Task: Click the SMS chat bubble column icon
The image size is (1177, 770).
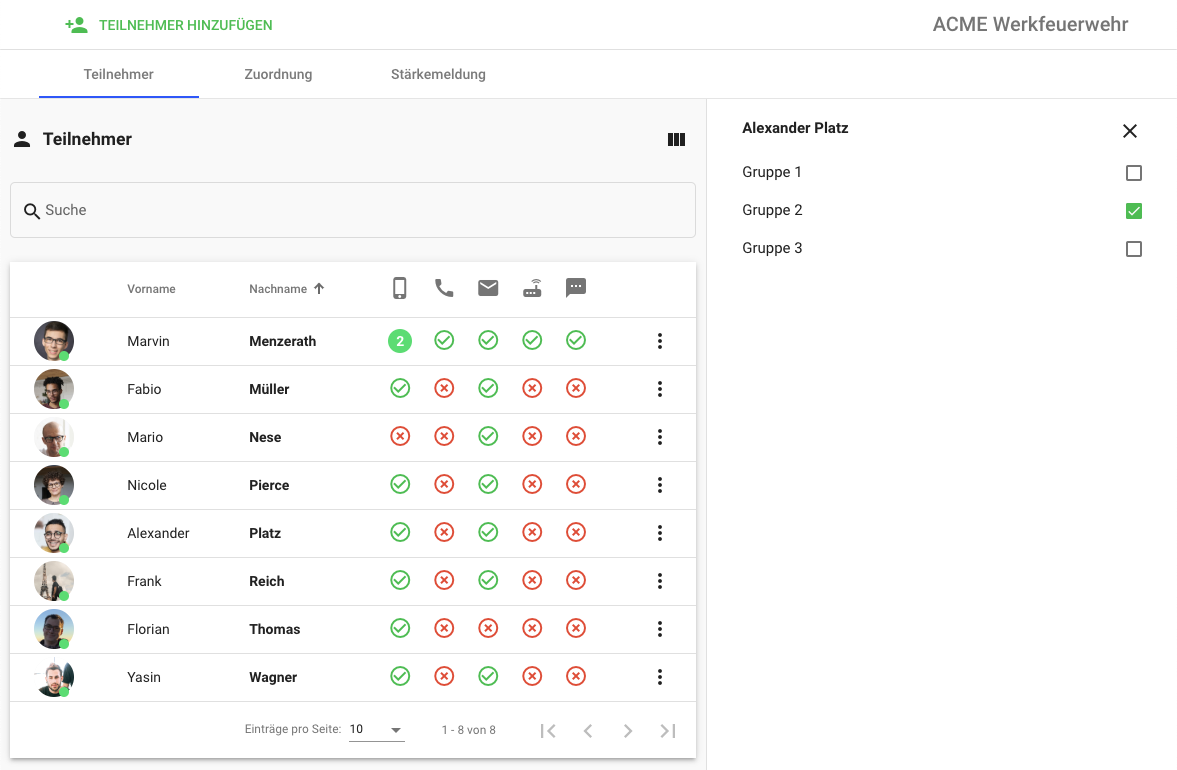Action: (x=576, y=289)
